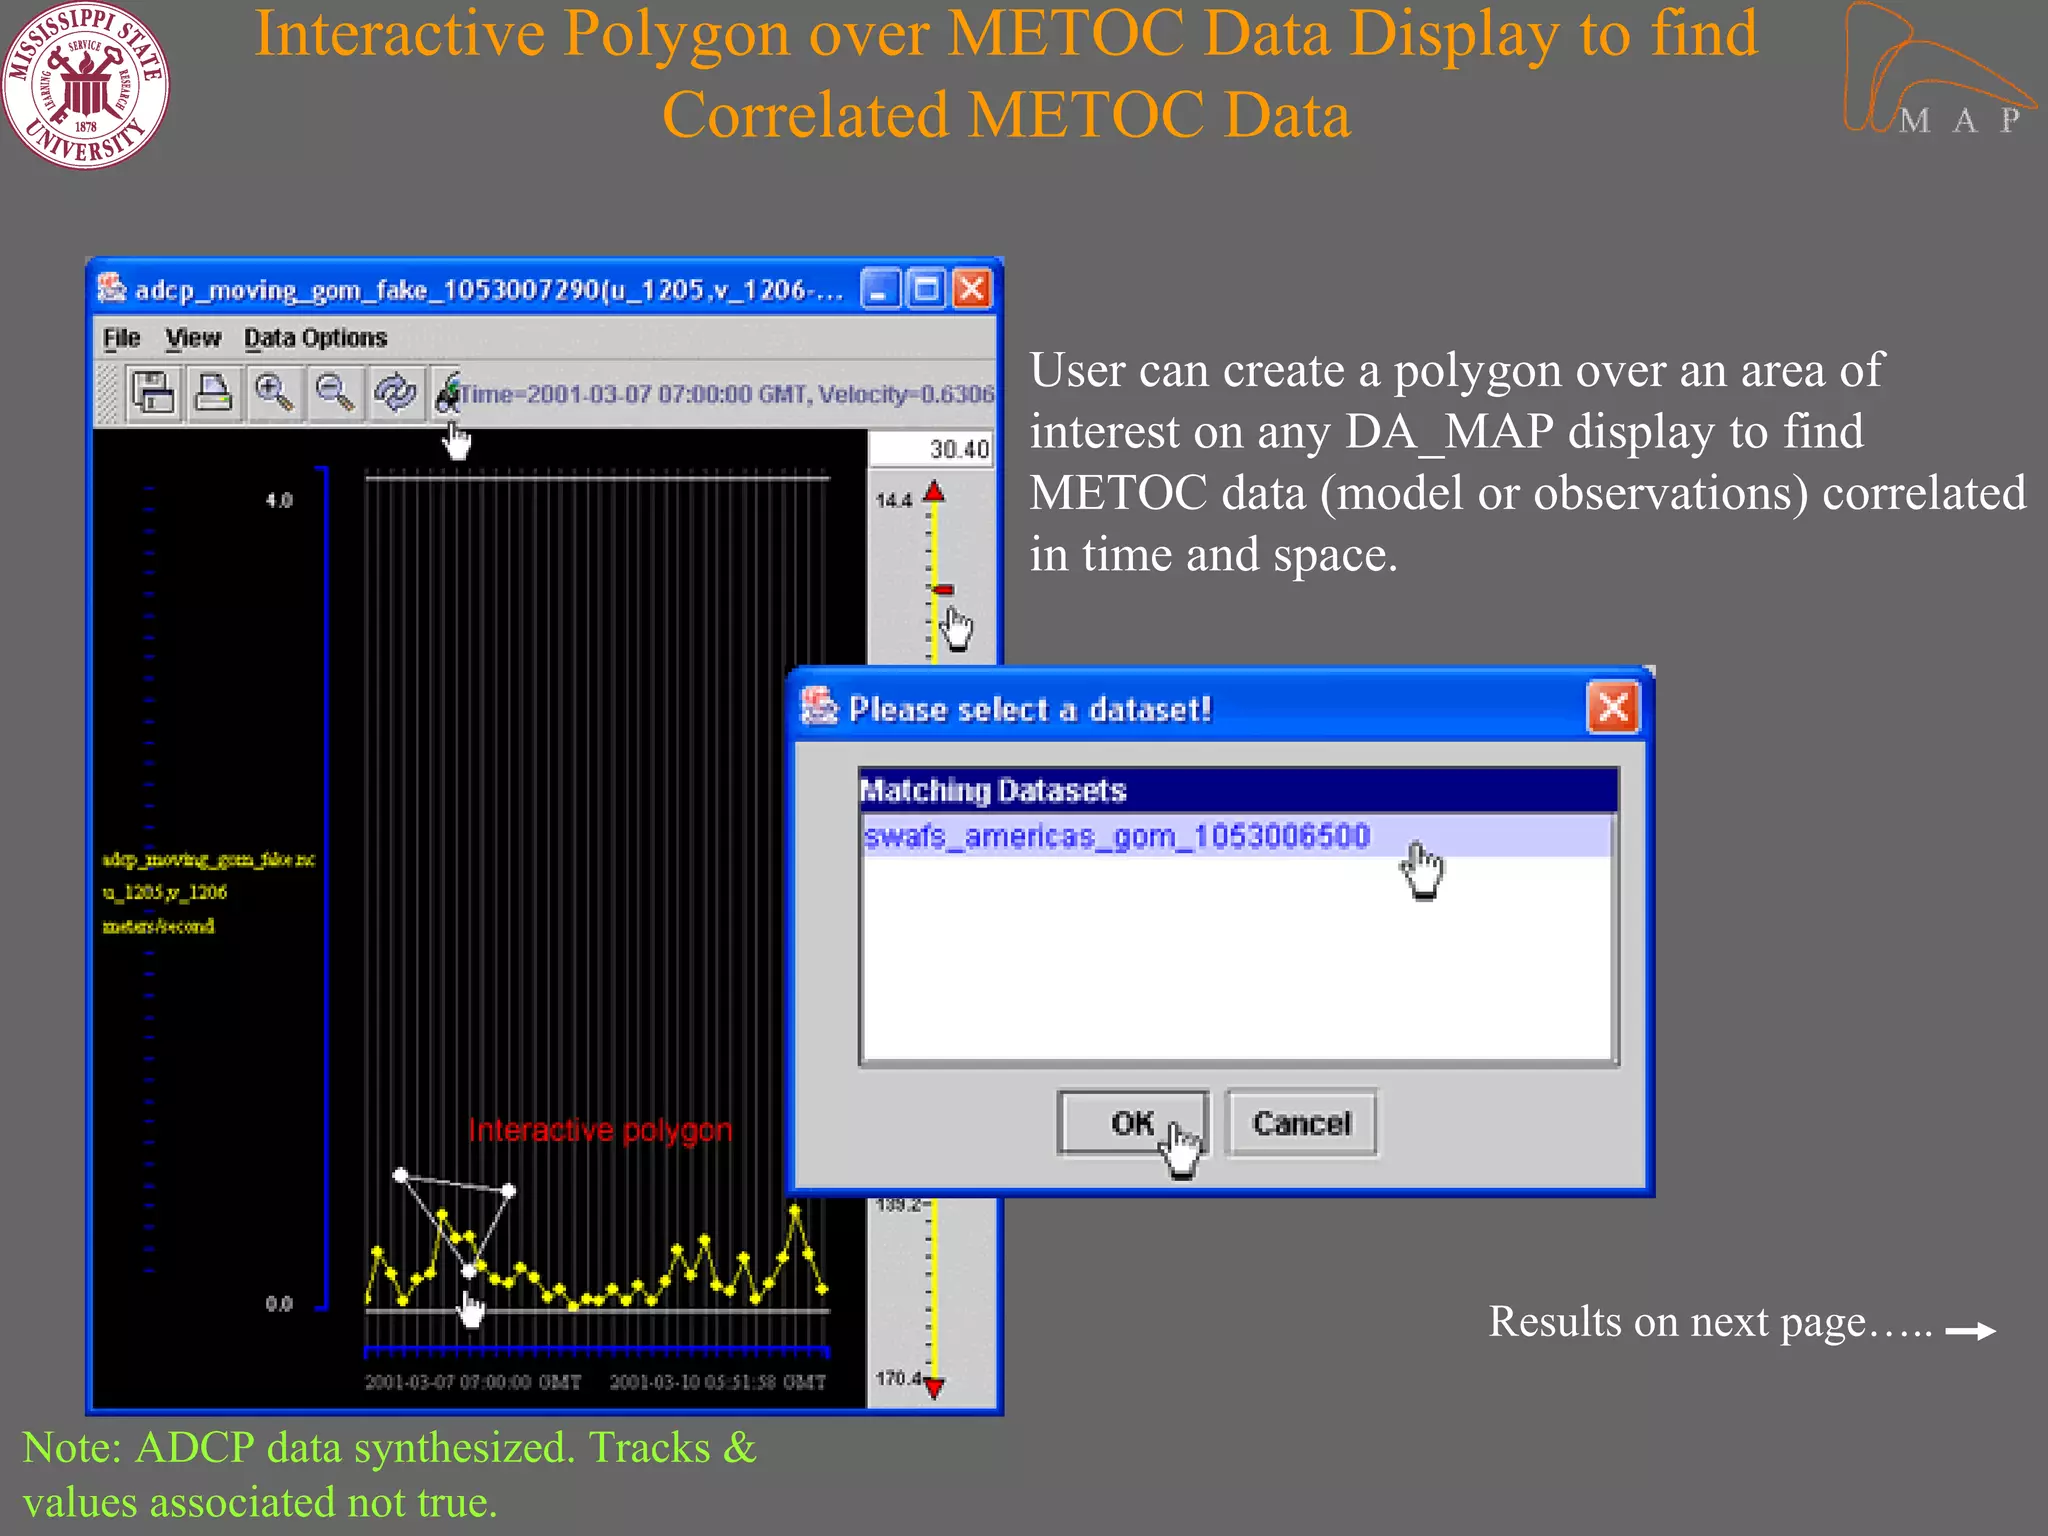
Task: Click Cancel in the dataset dialog
Action: click(1301, 1123)
